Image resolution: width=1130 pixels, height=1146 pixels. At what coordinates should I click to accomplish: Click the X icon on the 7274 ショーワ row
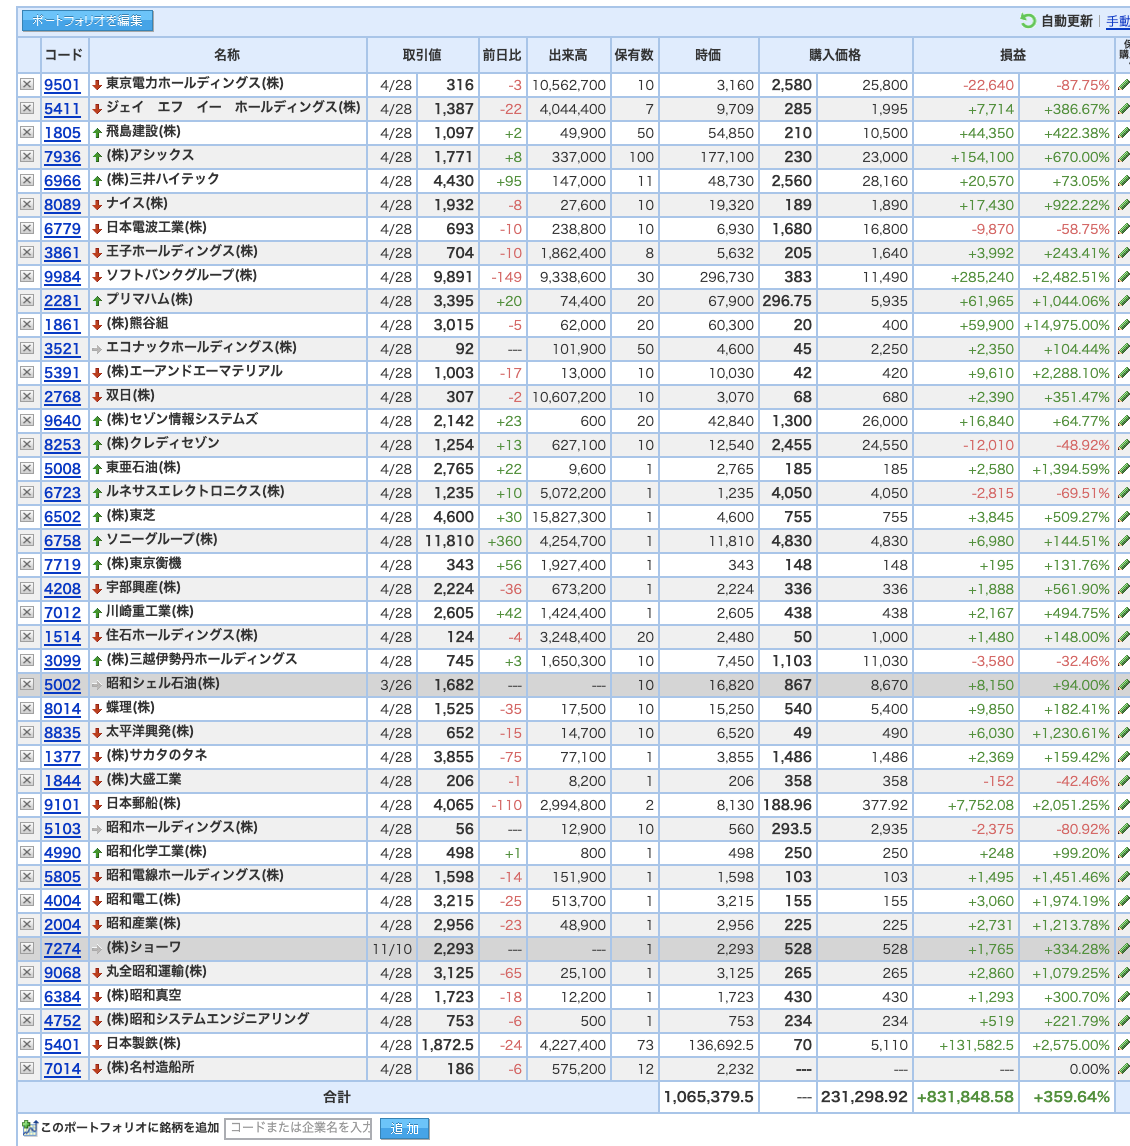click(27, 949)
